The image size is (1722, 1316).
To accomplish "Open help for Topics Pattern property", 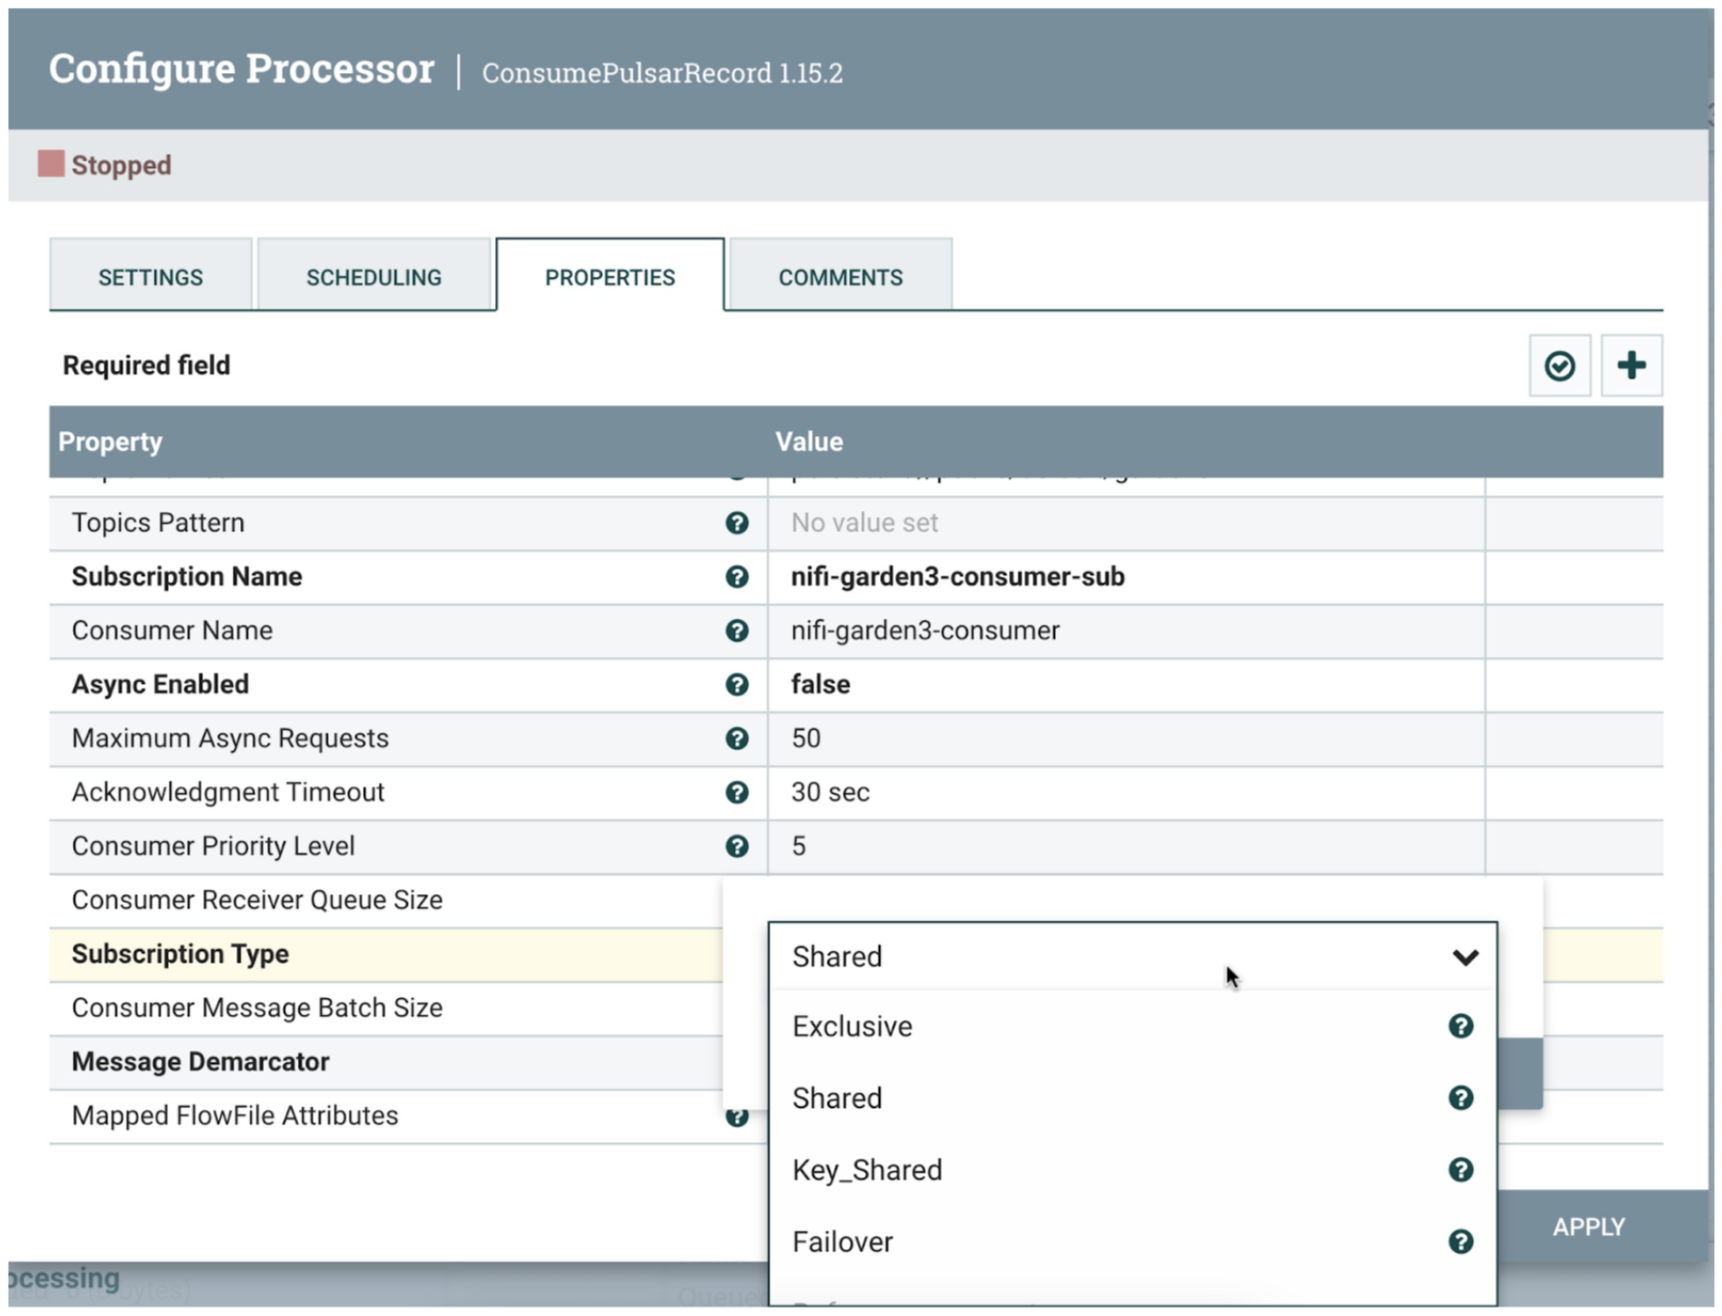I will tap(738, 522).
